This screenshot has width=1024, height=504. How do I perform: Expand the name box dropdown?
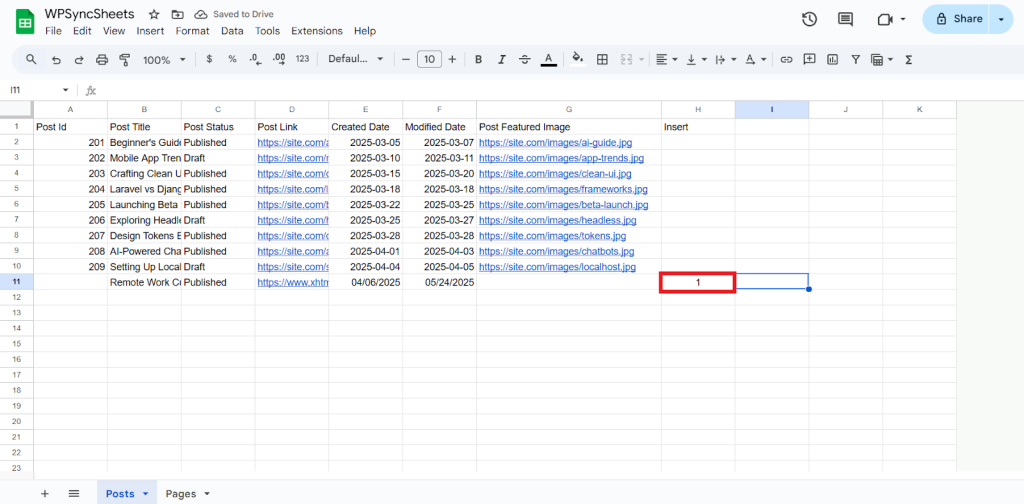tap(65, 90)
